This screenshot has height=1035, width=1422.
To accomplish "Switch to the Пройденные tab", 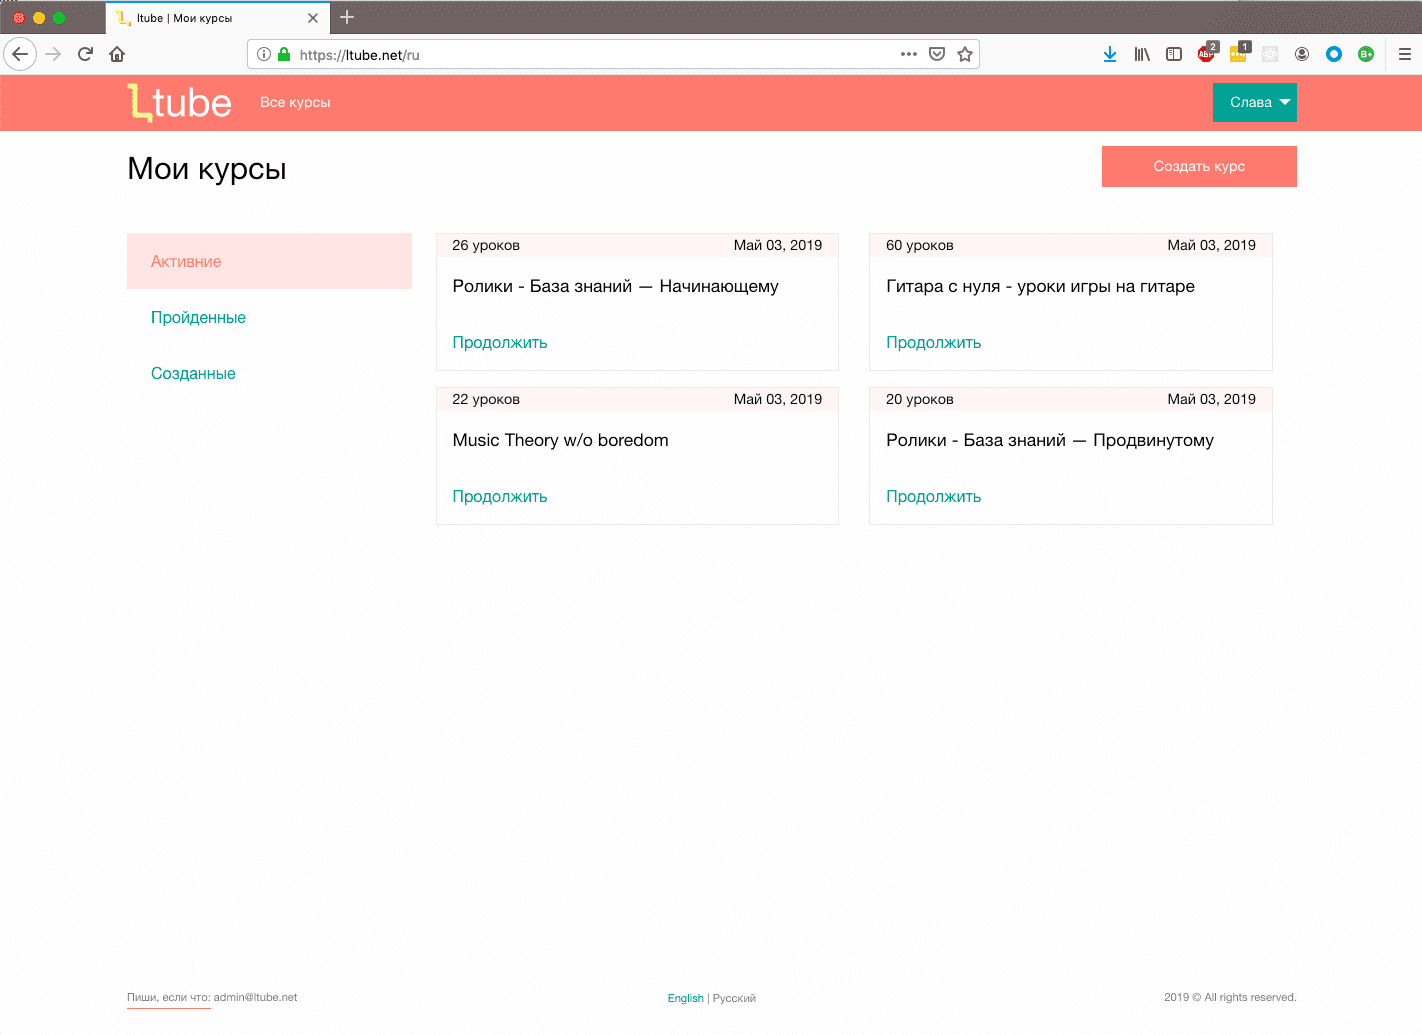I will click(x=198, y=317).
